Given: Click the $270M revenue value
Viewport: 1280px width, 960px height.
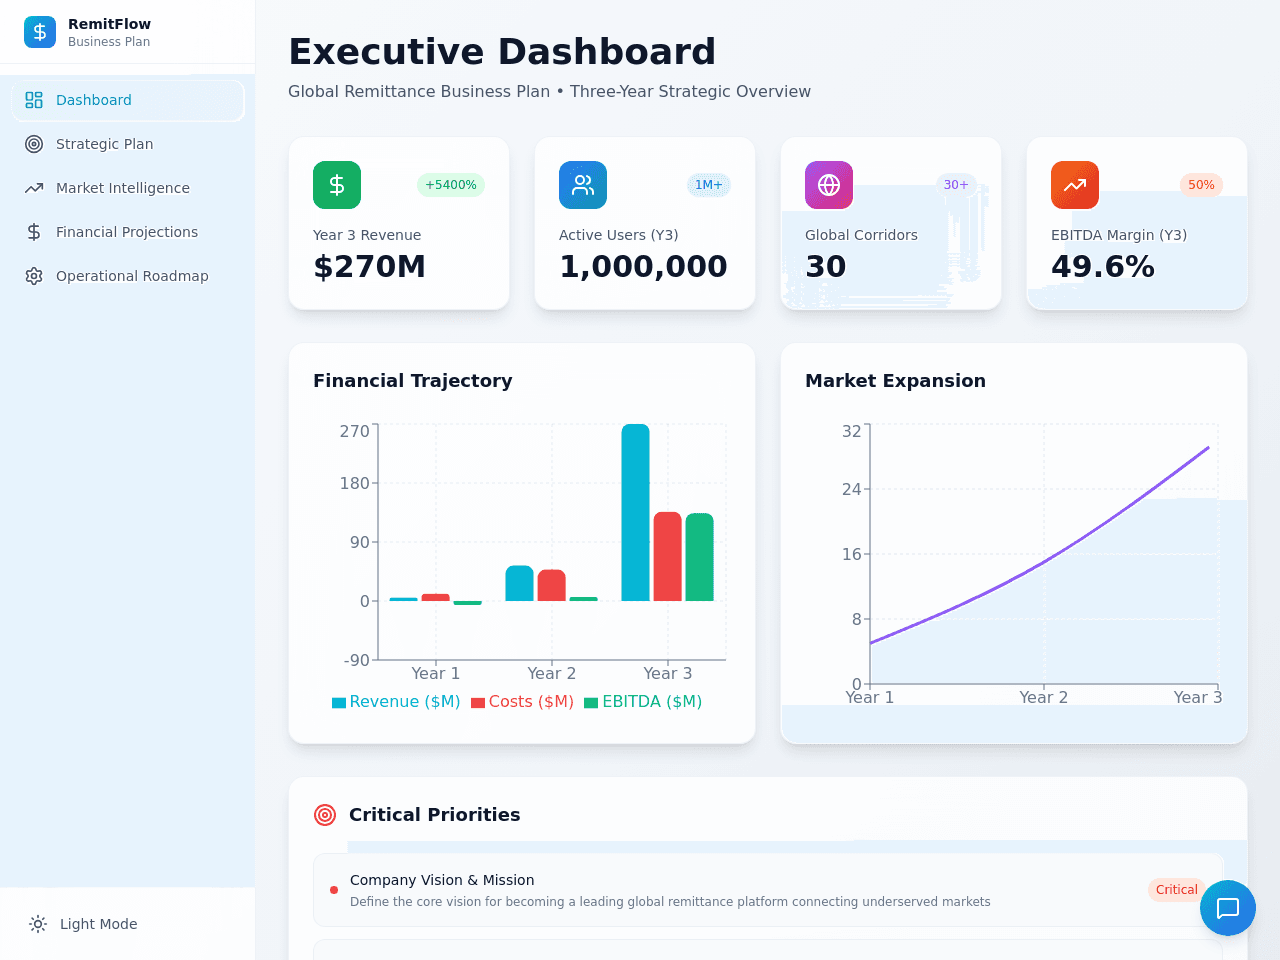Looking at the screenshot, I should point(369,267).
